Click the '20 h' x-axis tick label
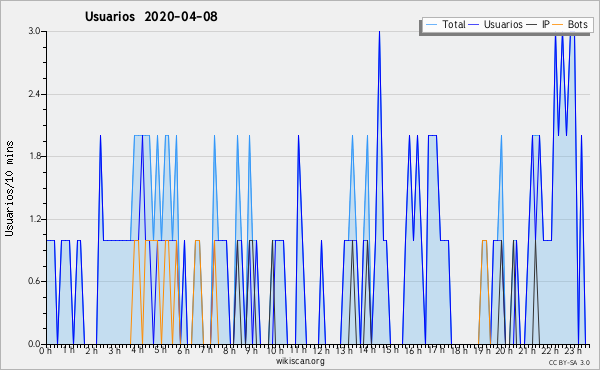The height and width of the screenshot is (370, 600). point(504,350)
